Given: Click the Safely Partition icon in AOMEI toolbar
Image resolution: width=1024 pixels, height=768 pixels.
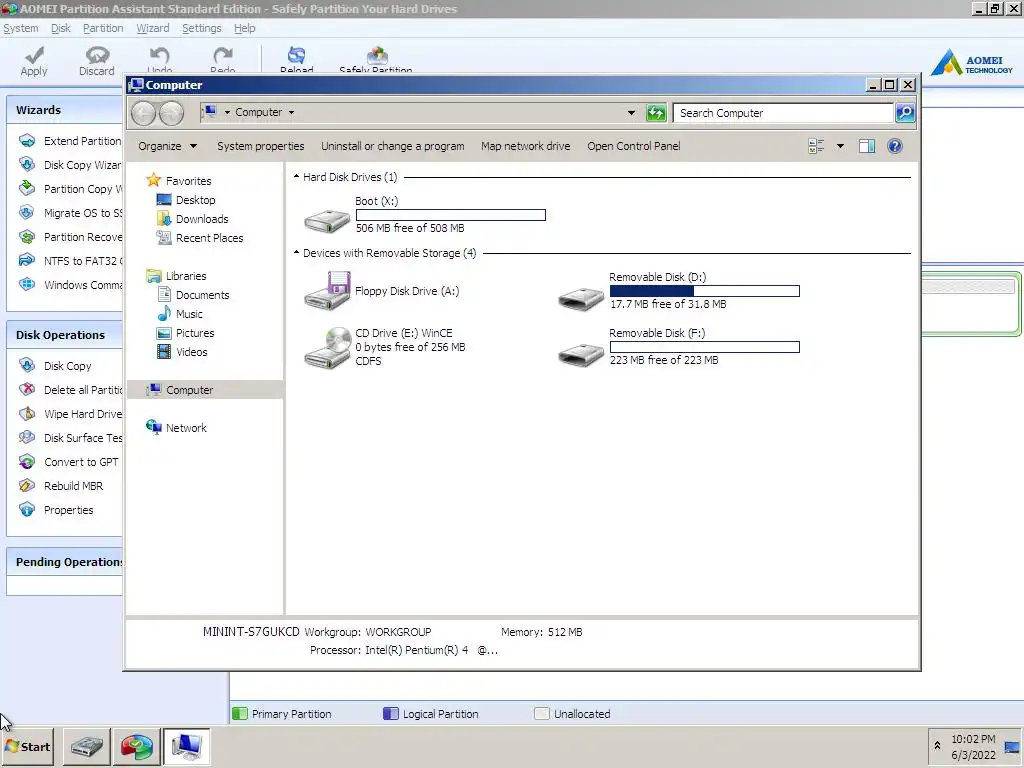Looking at the screenshot, I should [377, 56].
